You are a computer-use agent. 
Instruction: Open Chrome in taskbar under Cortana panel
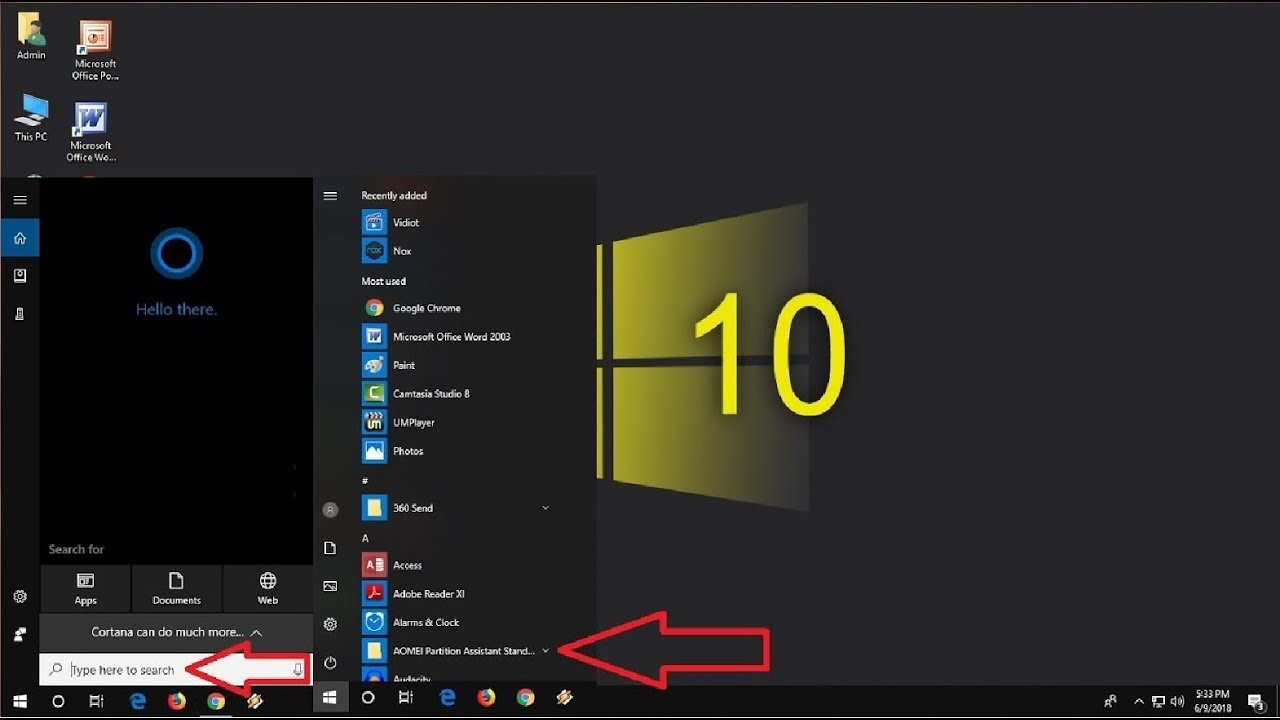pos(216,701)
